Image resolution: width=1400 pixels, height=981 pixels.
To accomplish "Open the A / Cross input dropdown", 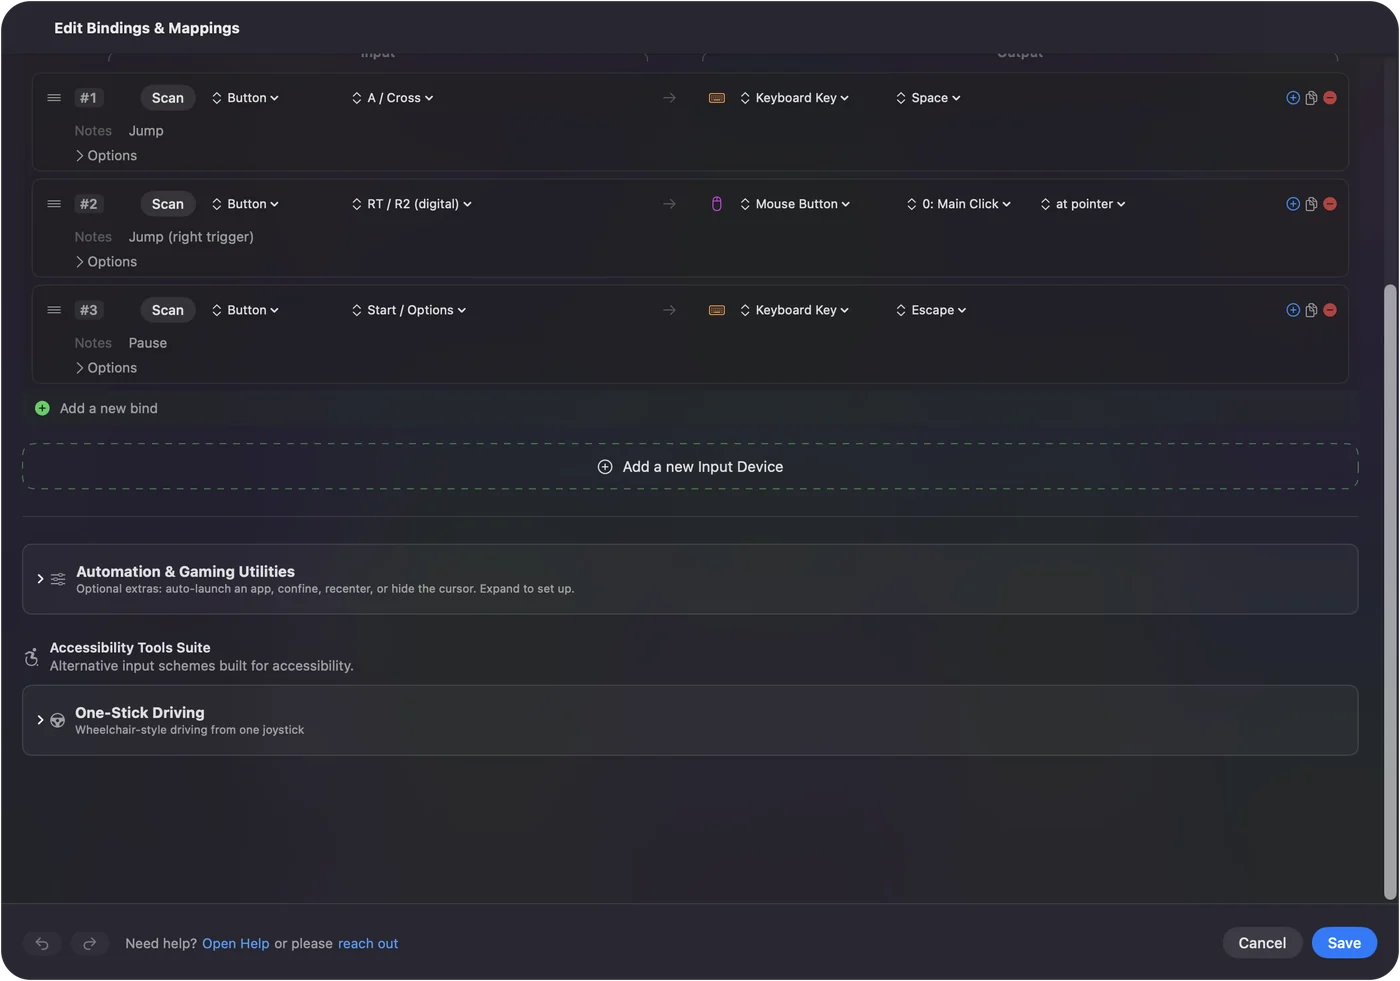I will pos(393,98).
